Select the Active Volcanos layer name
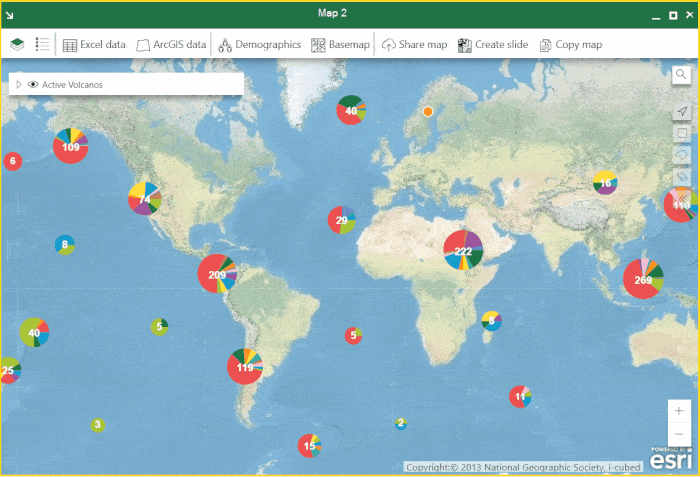This screenshot has width=700, height=477. (72, 84)
